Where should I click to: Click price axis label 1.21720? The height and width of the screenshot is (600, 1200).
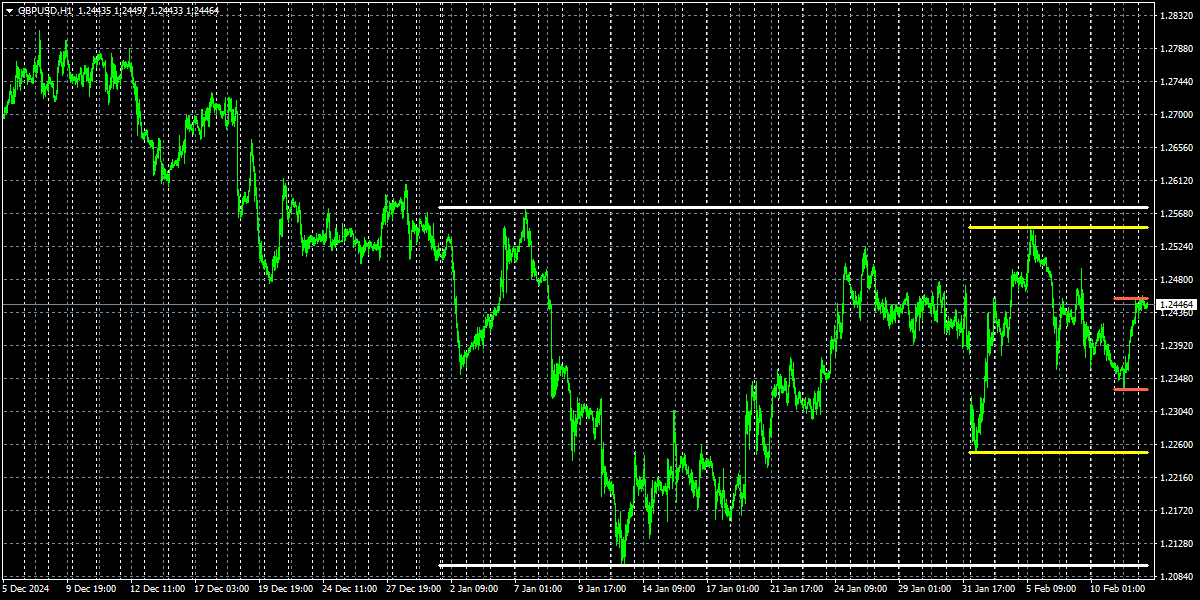pyautogui.click(x=1176, y=511)
